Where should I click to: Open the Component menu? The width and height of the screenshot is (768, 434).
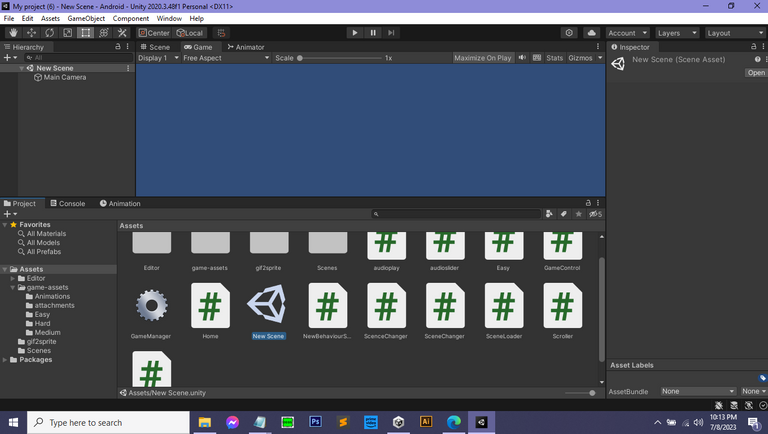[131, 19]
